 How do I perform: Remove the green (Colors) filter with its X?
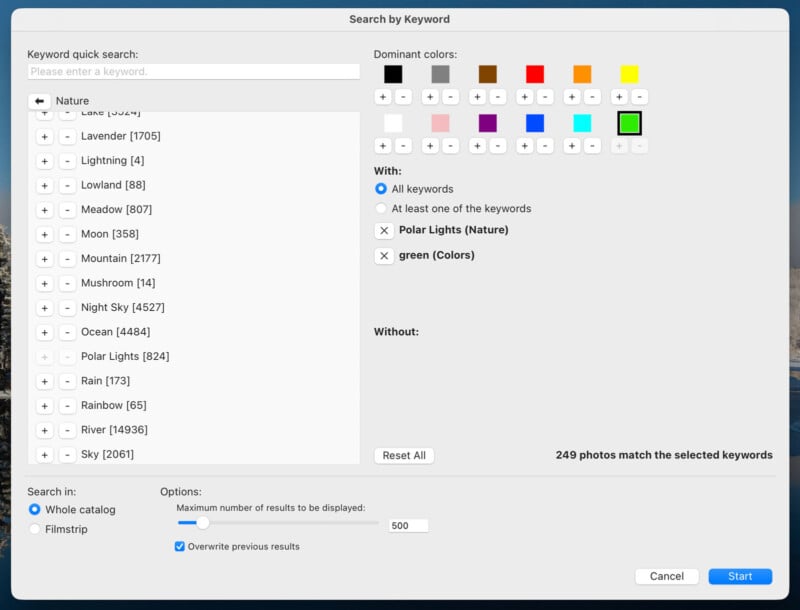pyautogui.click(x=385, y=256)
